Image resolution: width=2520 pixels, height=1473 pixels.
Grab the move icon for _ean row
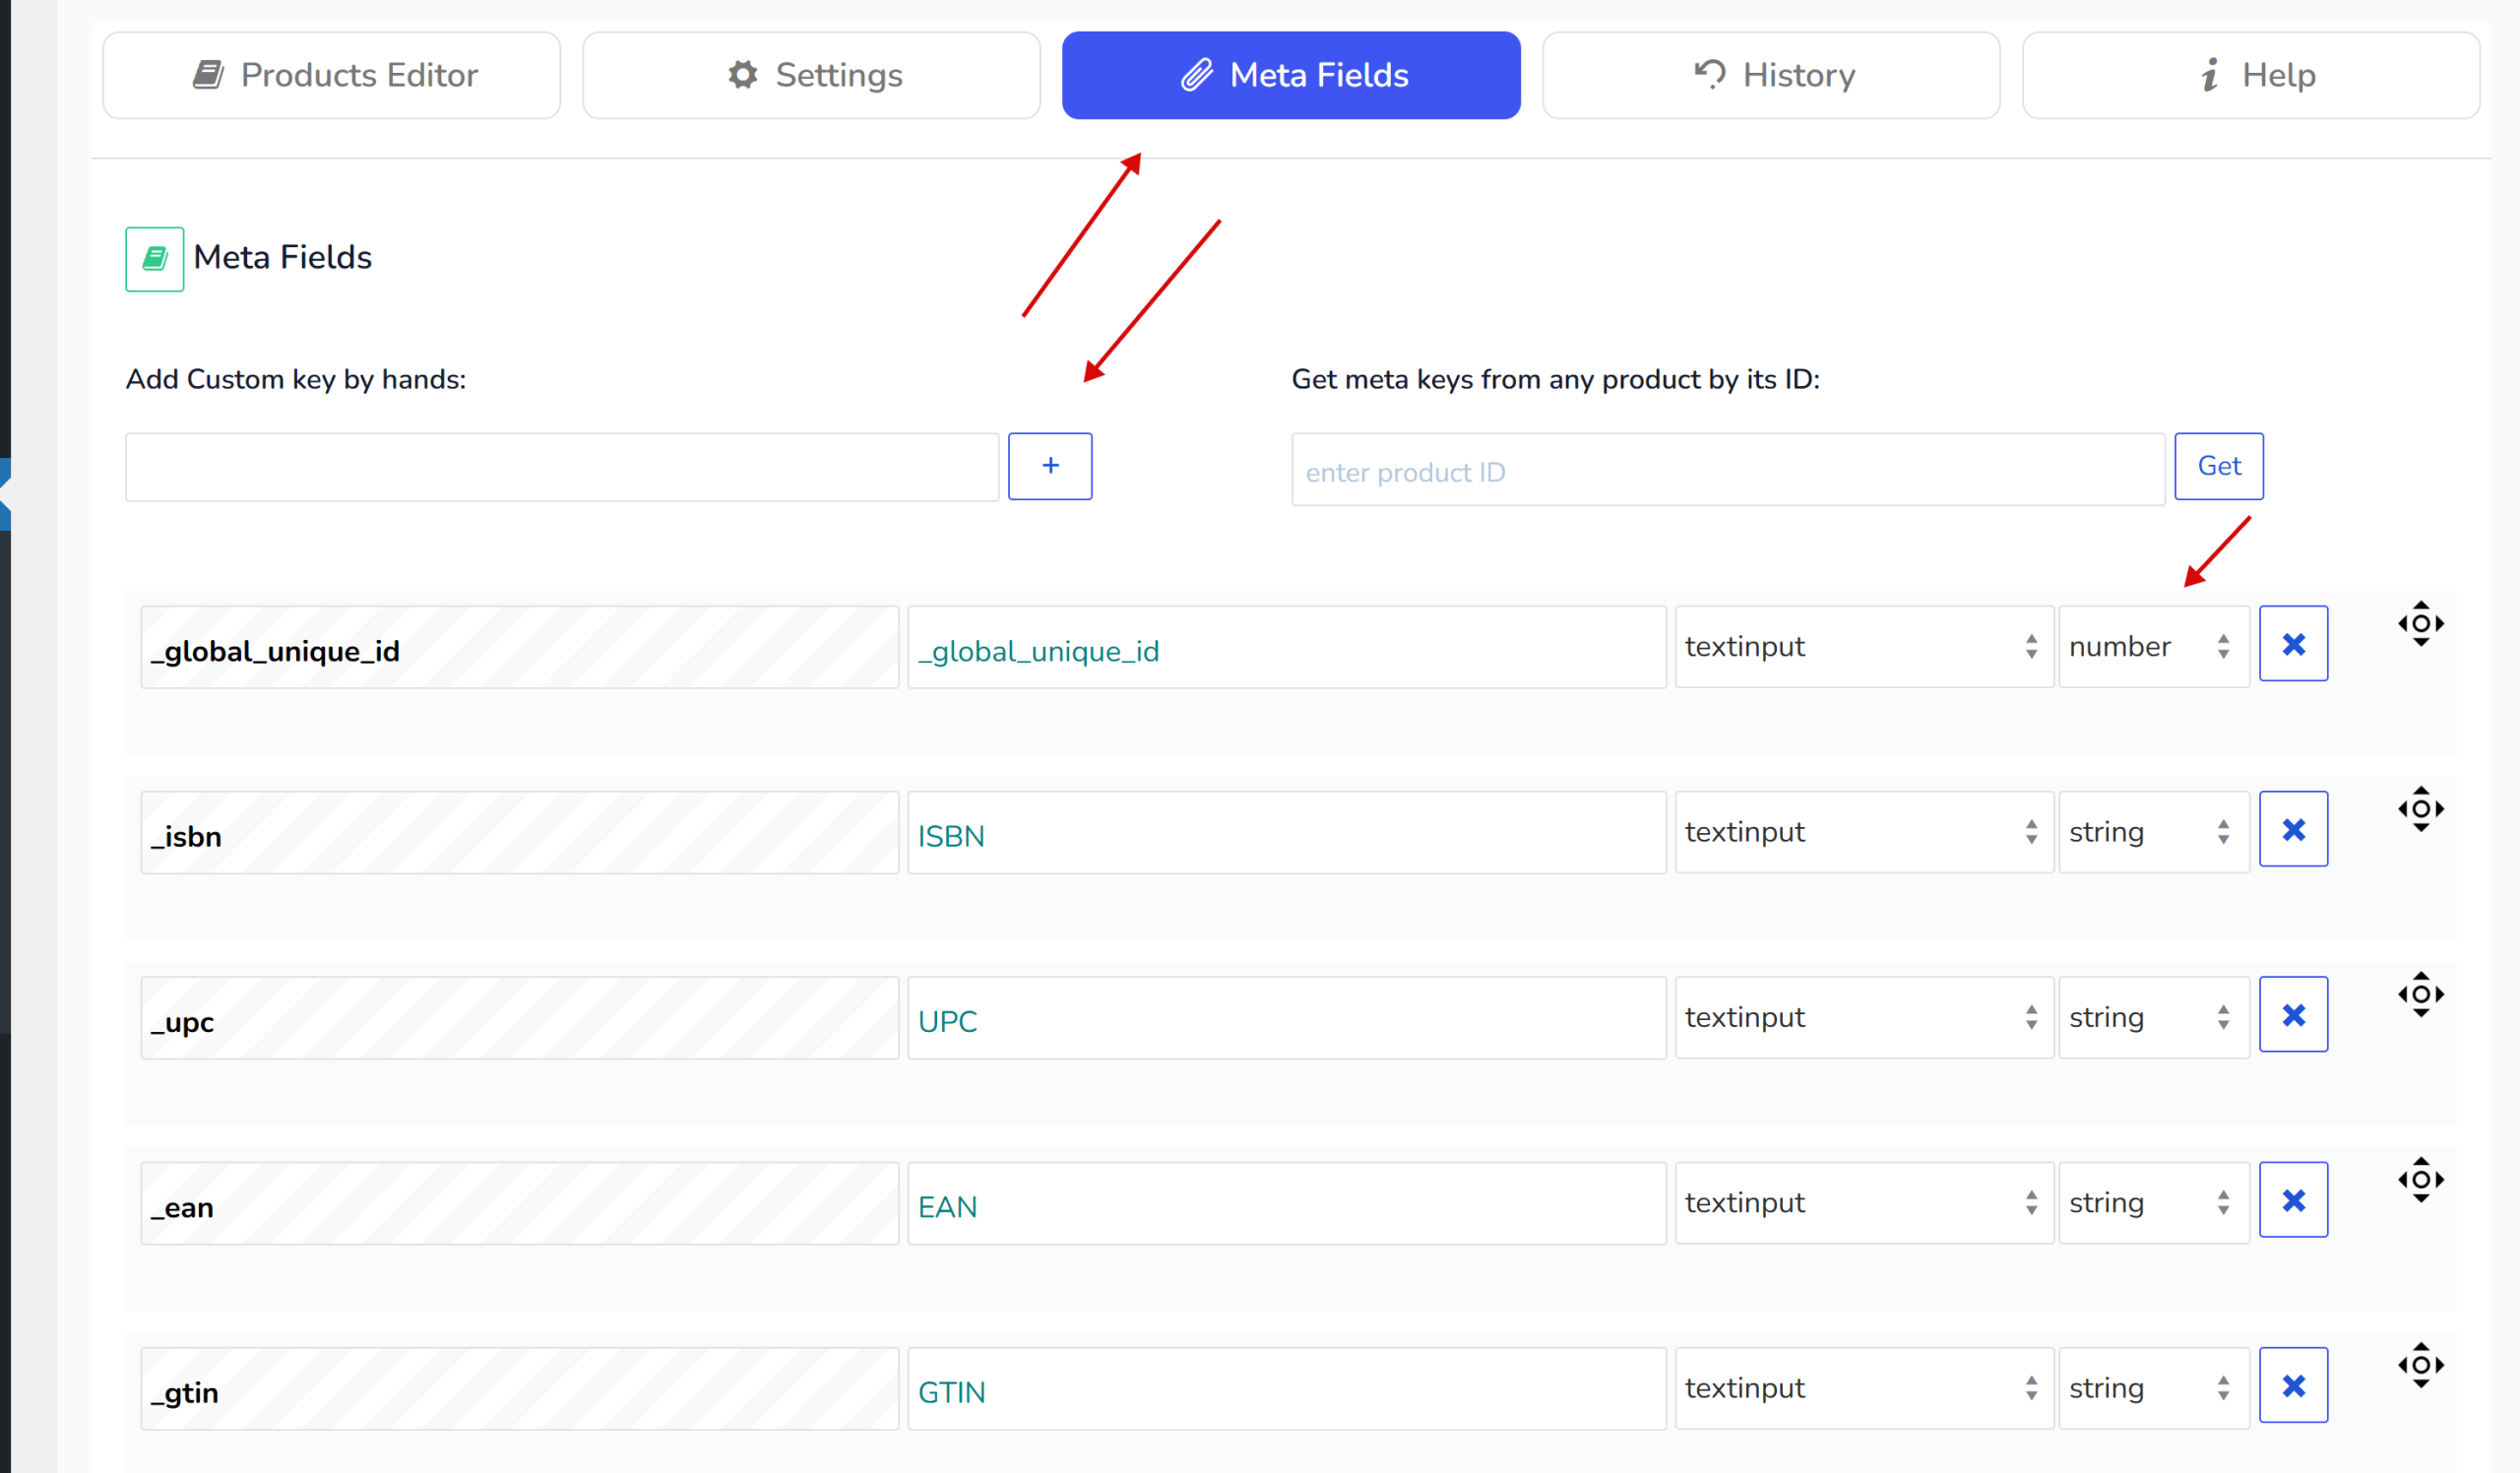pos(2420,1179)
